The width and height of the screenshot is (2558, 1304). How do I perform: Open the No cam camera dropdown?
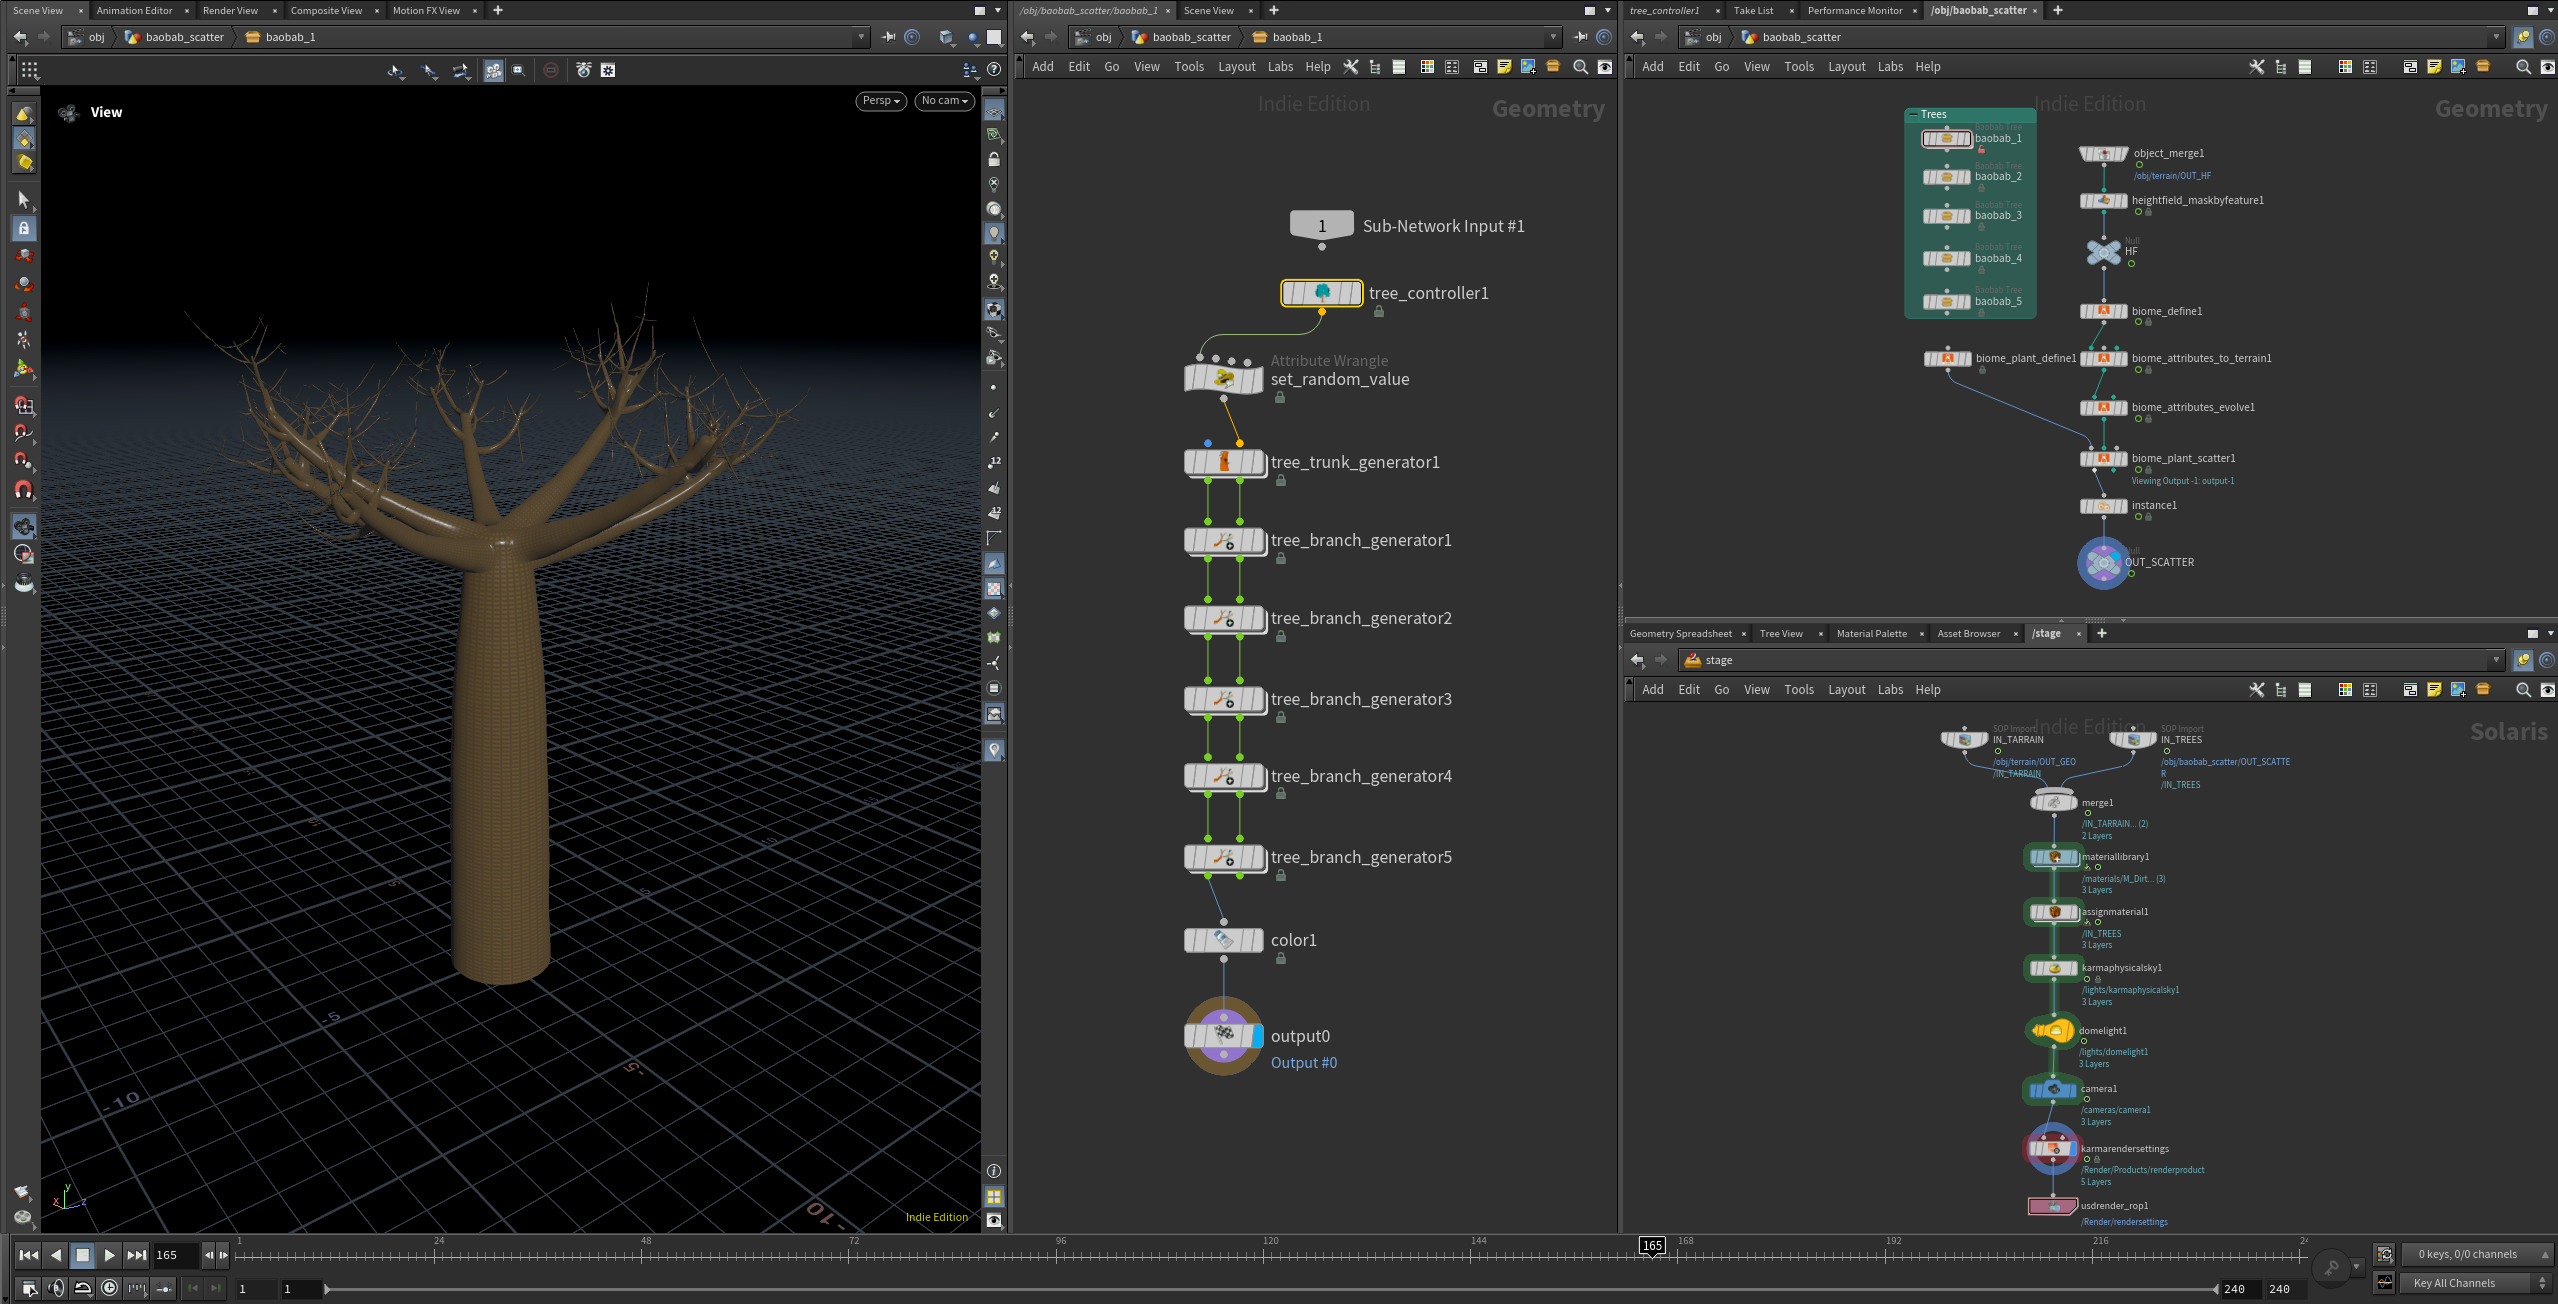[x=944, y=101]
